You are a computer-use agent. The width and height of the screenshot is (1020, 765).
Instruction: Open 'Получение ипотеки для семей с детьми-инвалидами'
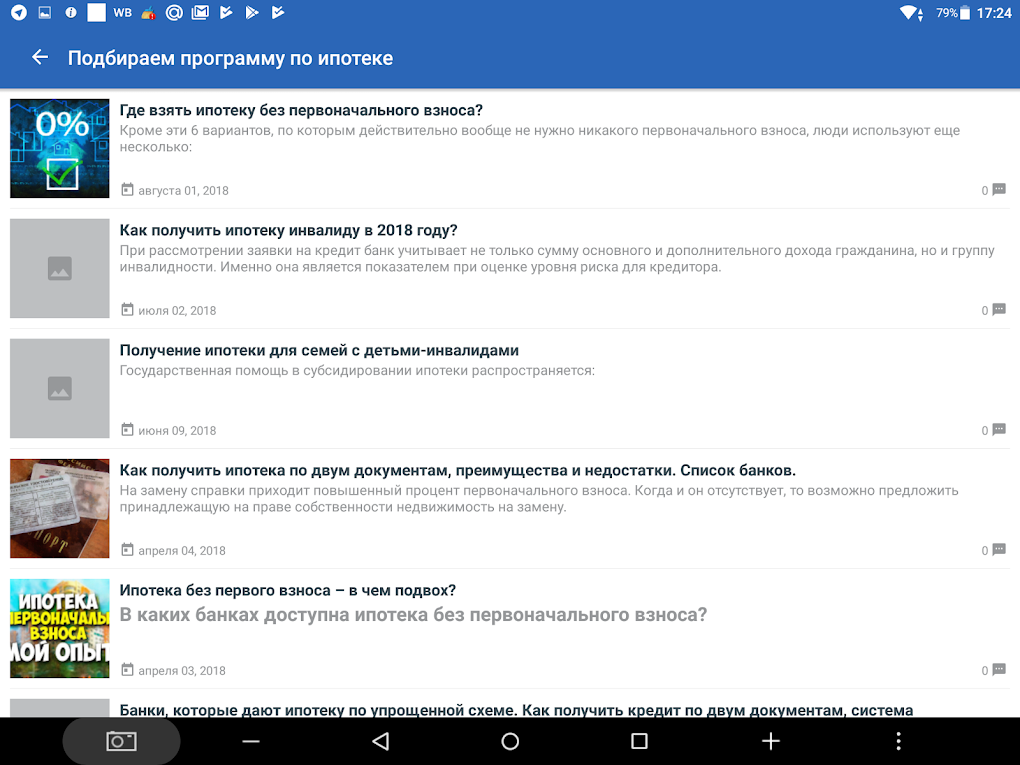point(319,350)
